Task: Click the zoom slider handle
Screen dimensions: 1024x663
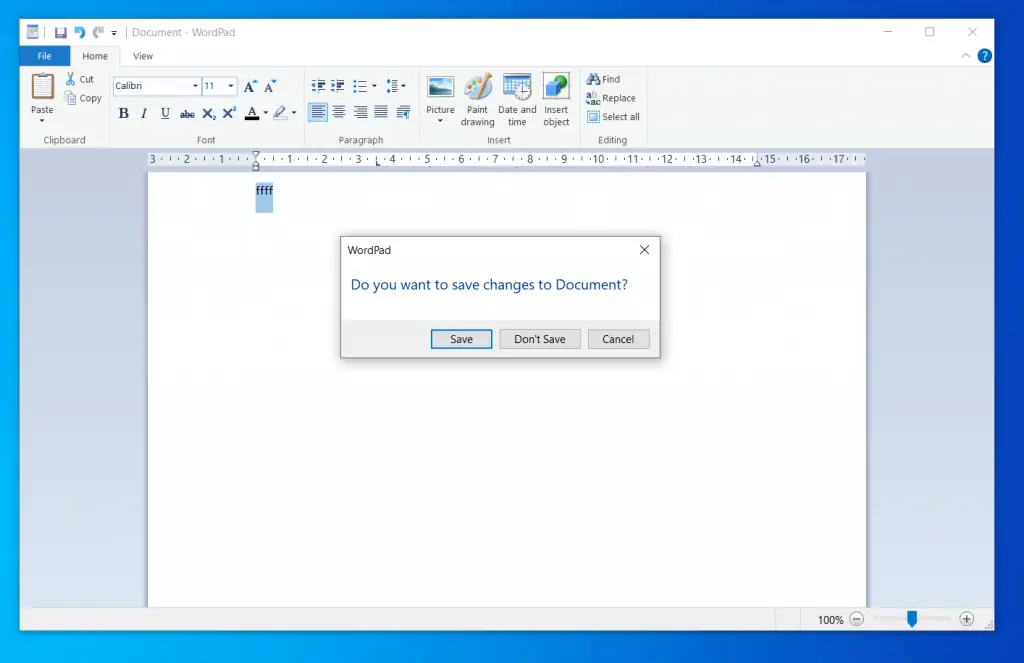Action: [x=911, y=619]
